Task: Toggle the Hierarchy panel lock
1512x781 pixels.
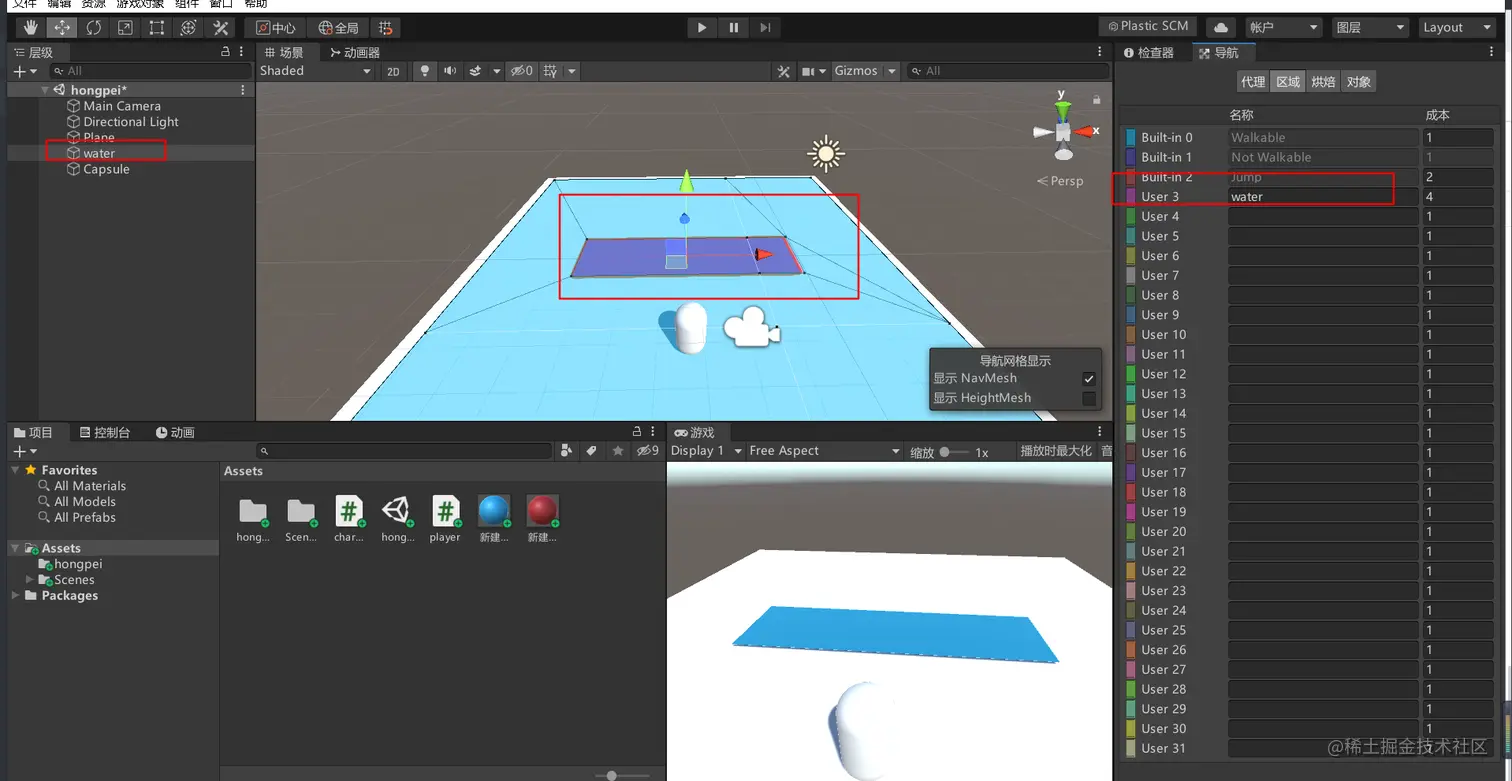Action: click(225, 52)
